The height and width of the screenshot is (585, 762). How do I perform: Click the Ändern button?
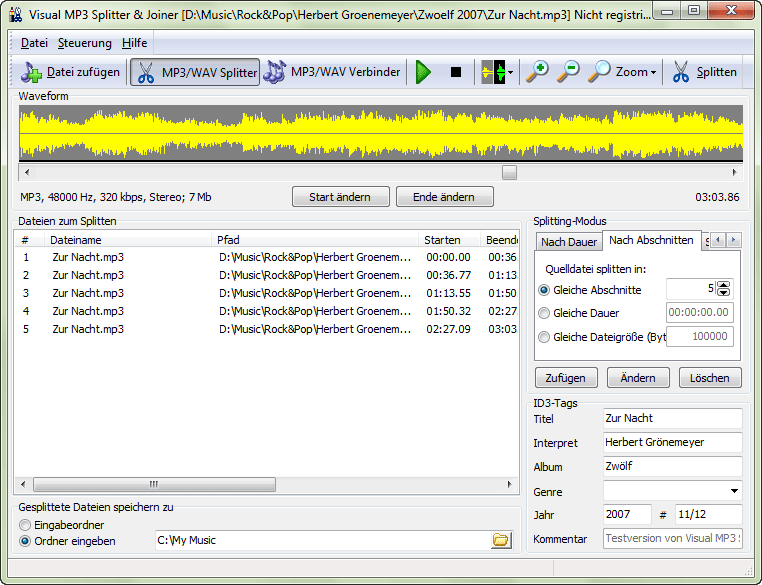[638, 378]
